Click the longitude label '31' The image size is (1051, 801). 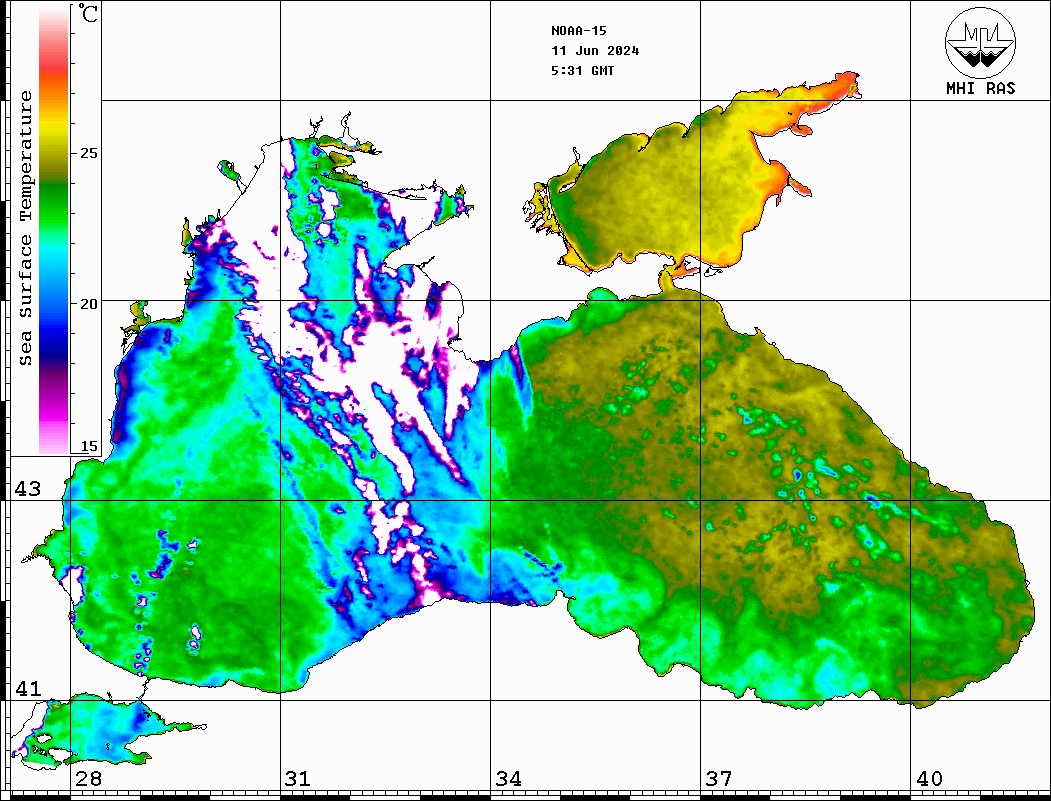(x=298, y=778)
